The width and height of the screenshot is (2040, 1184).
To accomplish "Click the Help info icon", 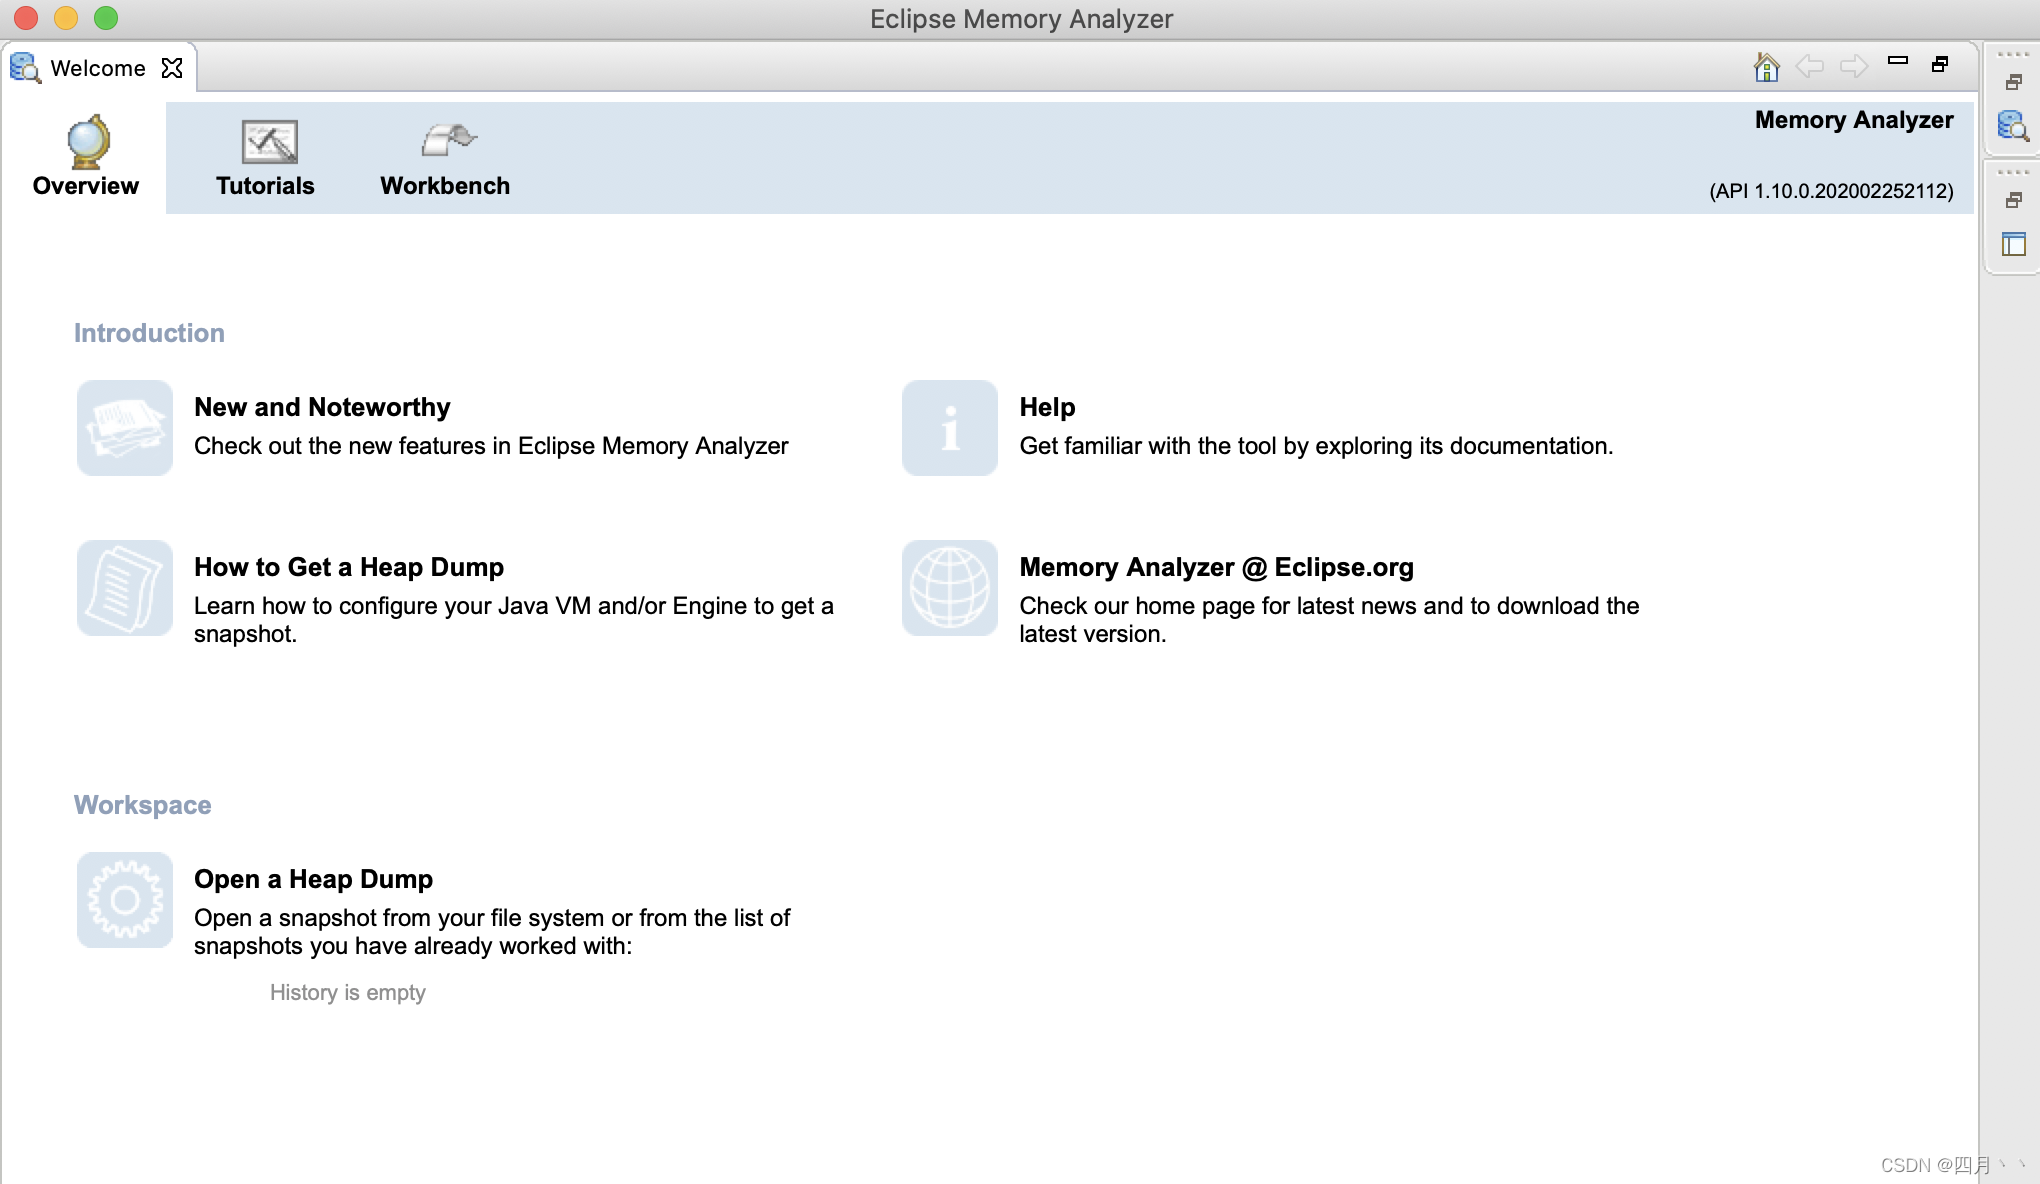I will [950, 428].
